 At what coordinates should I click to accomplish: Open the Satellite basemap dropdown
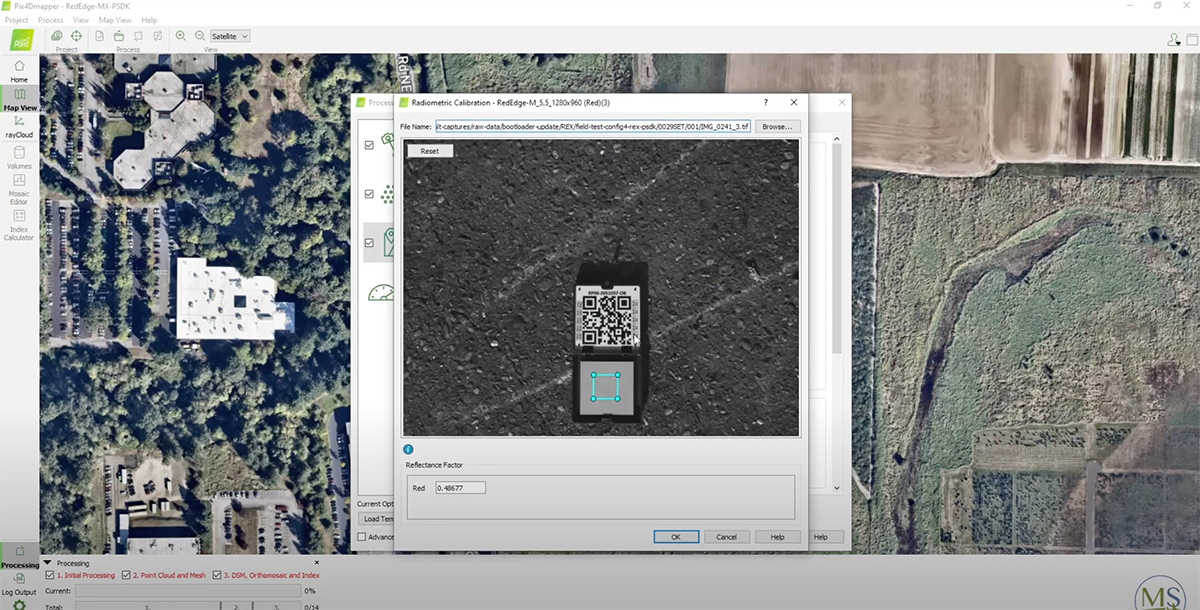tap(227, 35)
